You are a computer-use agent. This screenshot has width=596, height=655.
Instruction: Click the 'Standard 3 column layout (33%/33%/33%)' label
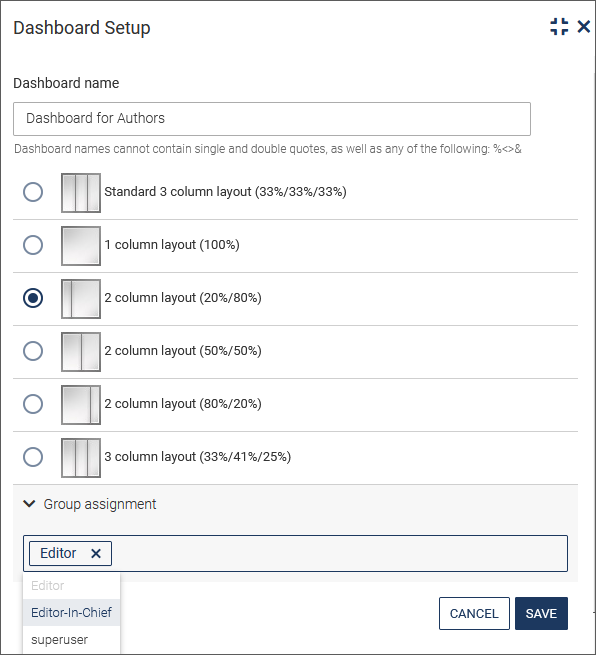coord(226,192)
